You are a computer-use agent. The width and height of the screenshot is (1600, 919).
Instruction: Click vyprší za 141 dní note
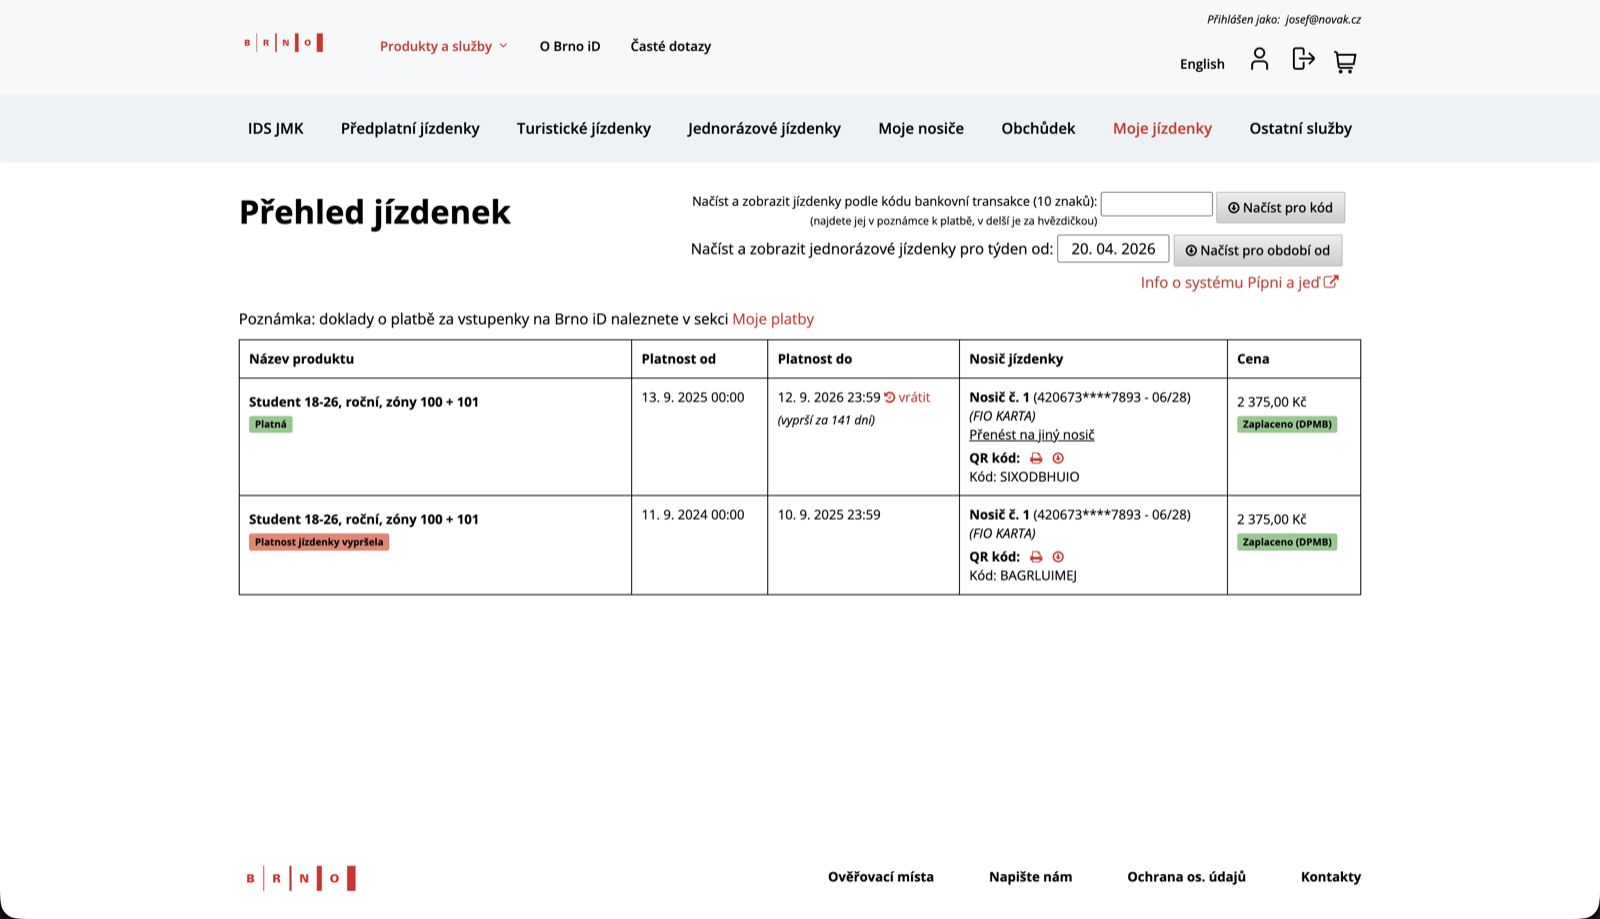pos(826,420)
